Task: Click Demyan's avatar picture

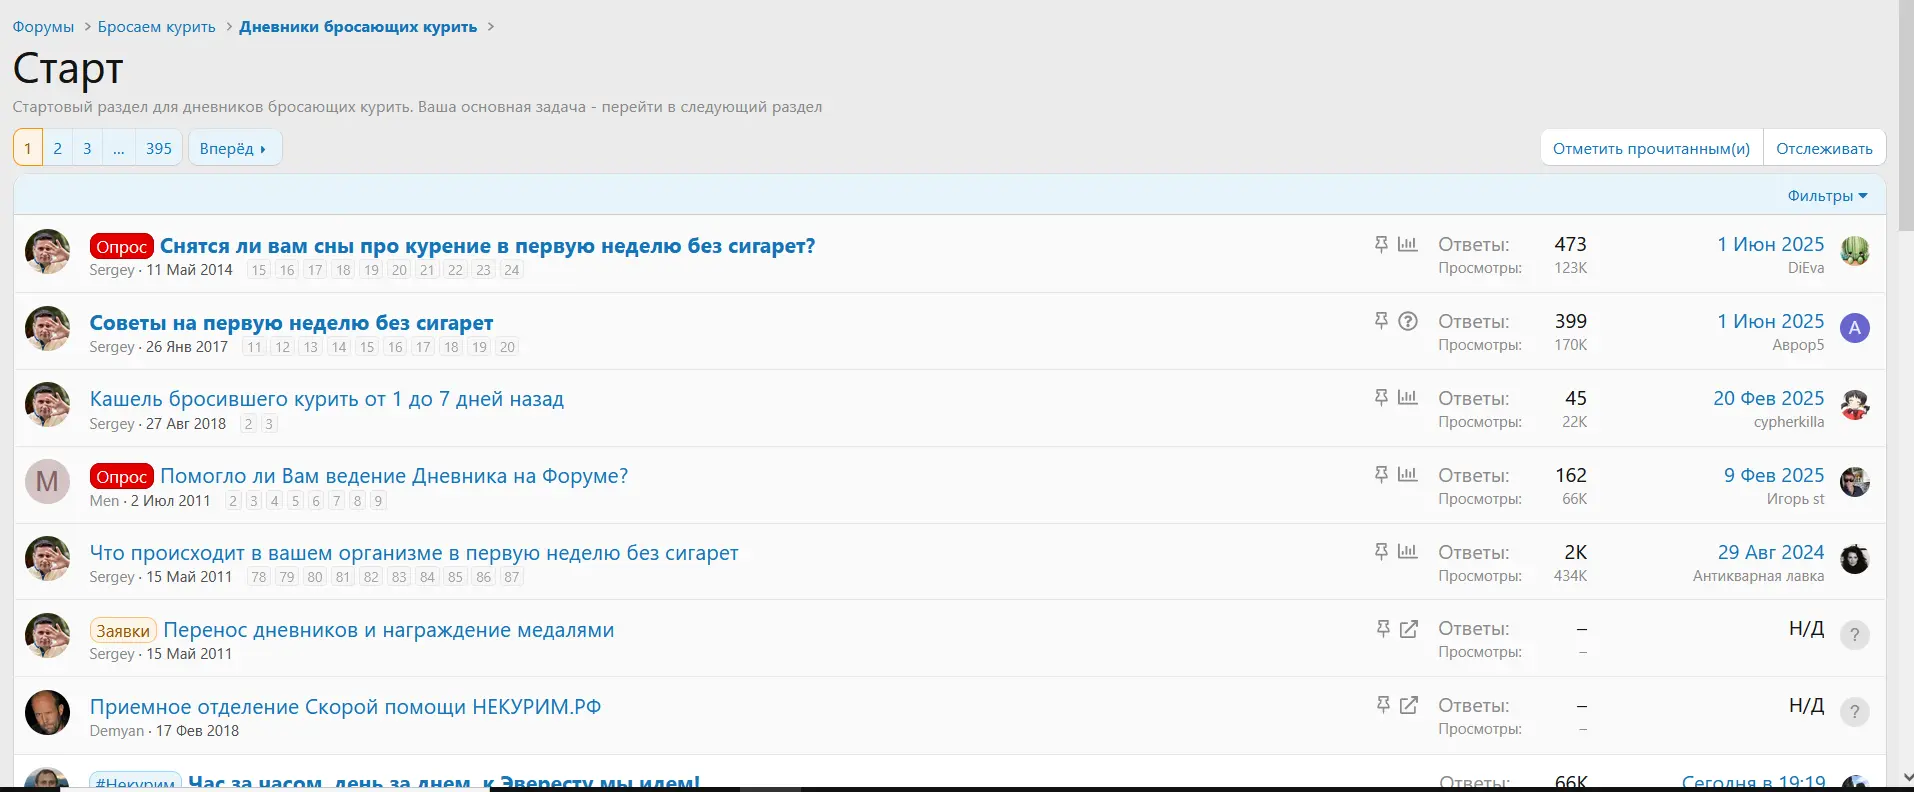Action: pyautogui.click(x=47, y=713)
